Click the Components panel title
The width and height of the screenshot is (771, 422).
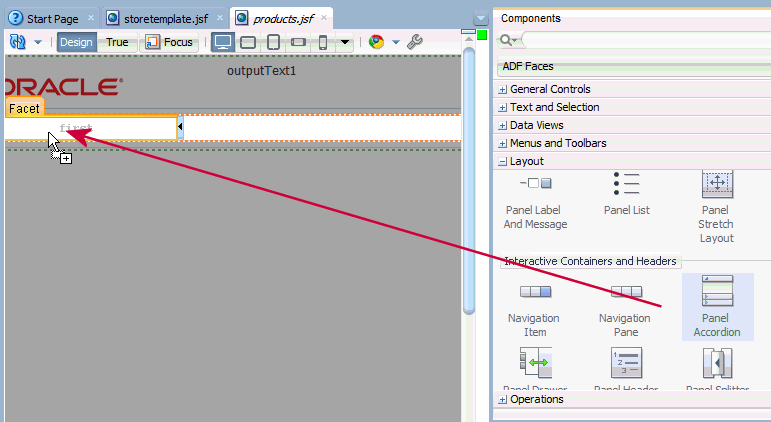point(531,18)
